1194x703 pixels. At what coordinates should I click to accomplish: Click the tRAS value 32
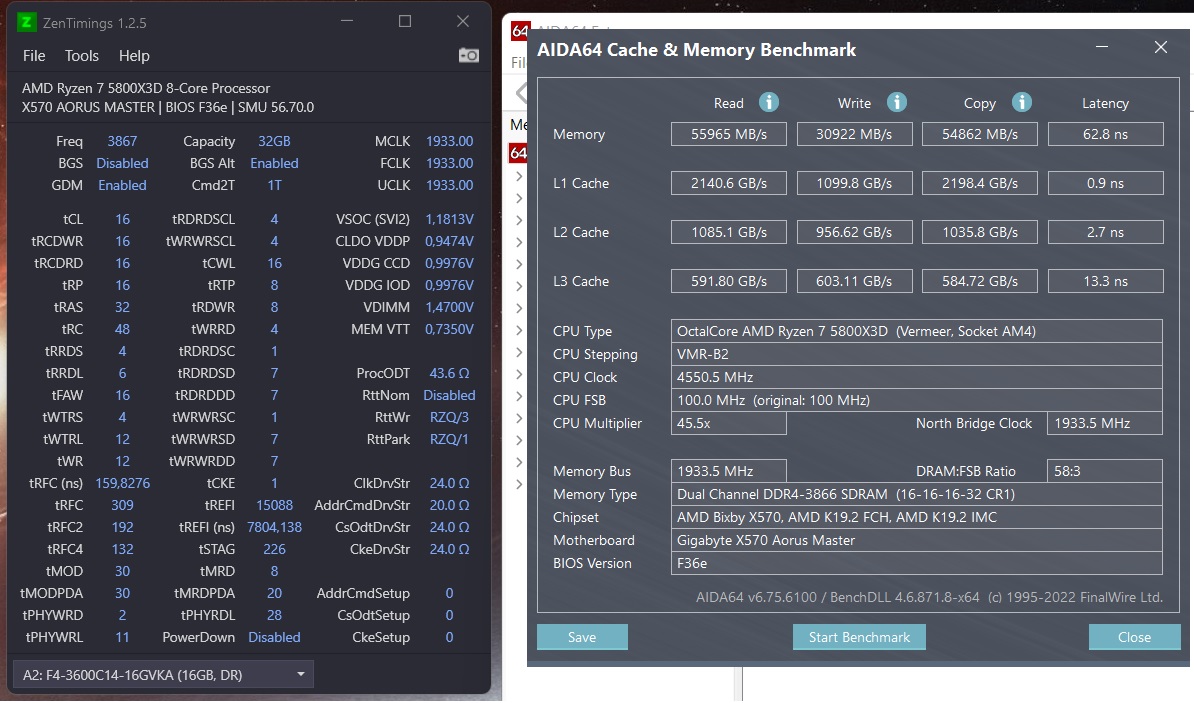point(123,307)
